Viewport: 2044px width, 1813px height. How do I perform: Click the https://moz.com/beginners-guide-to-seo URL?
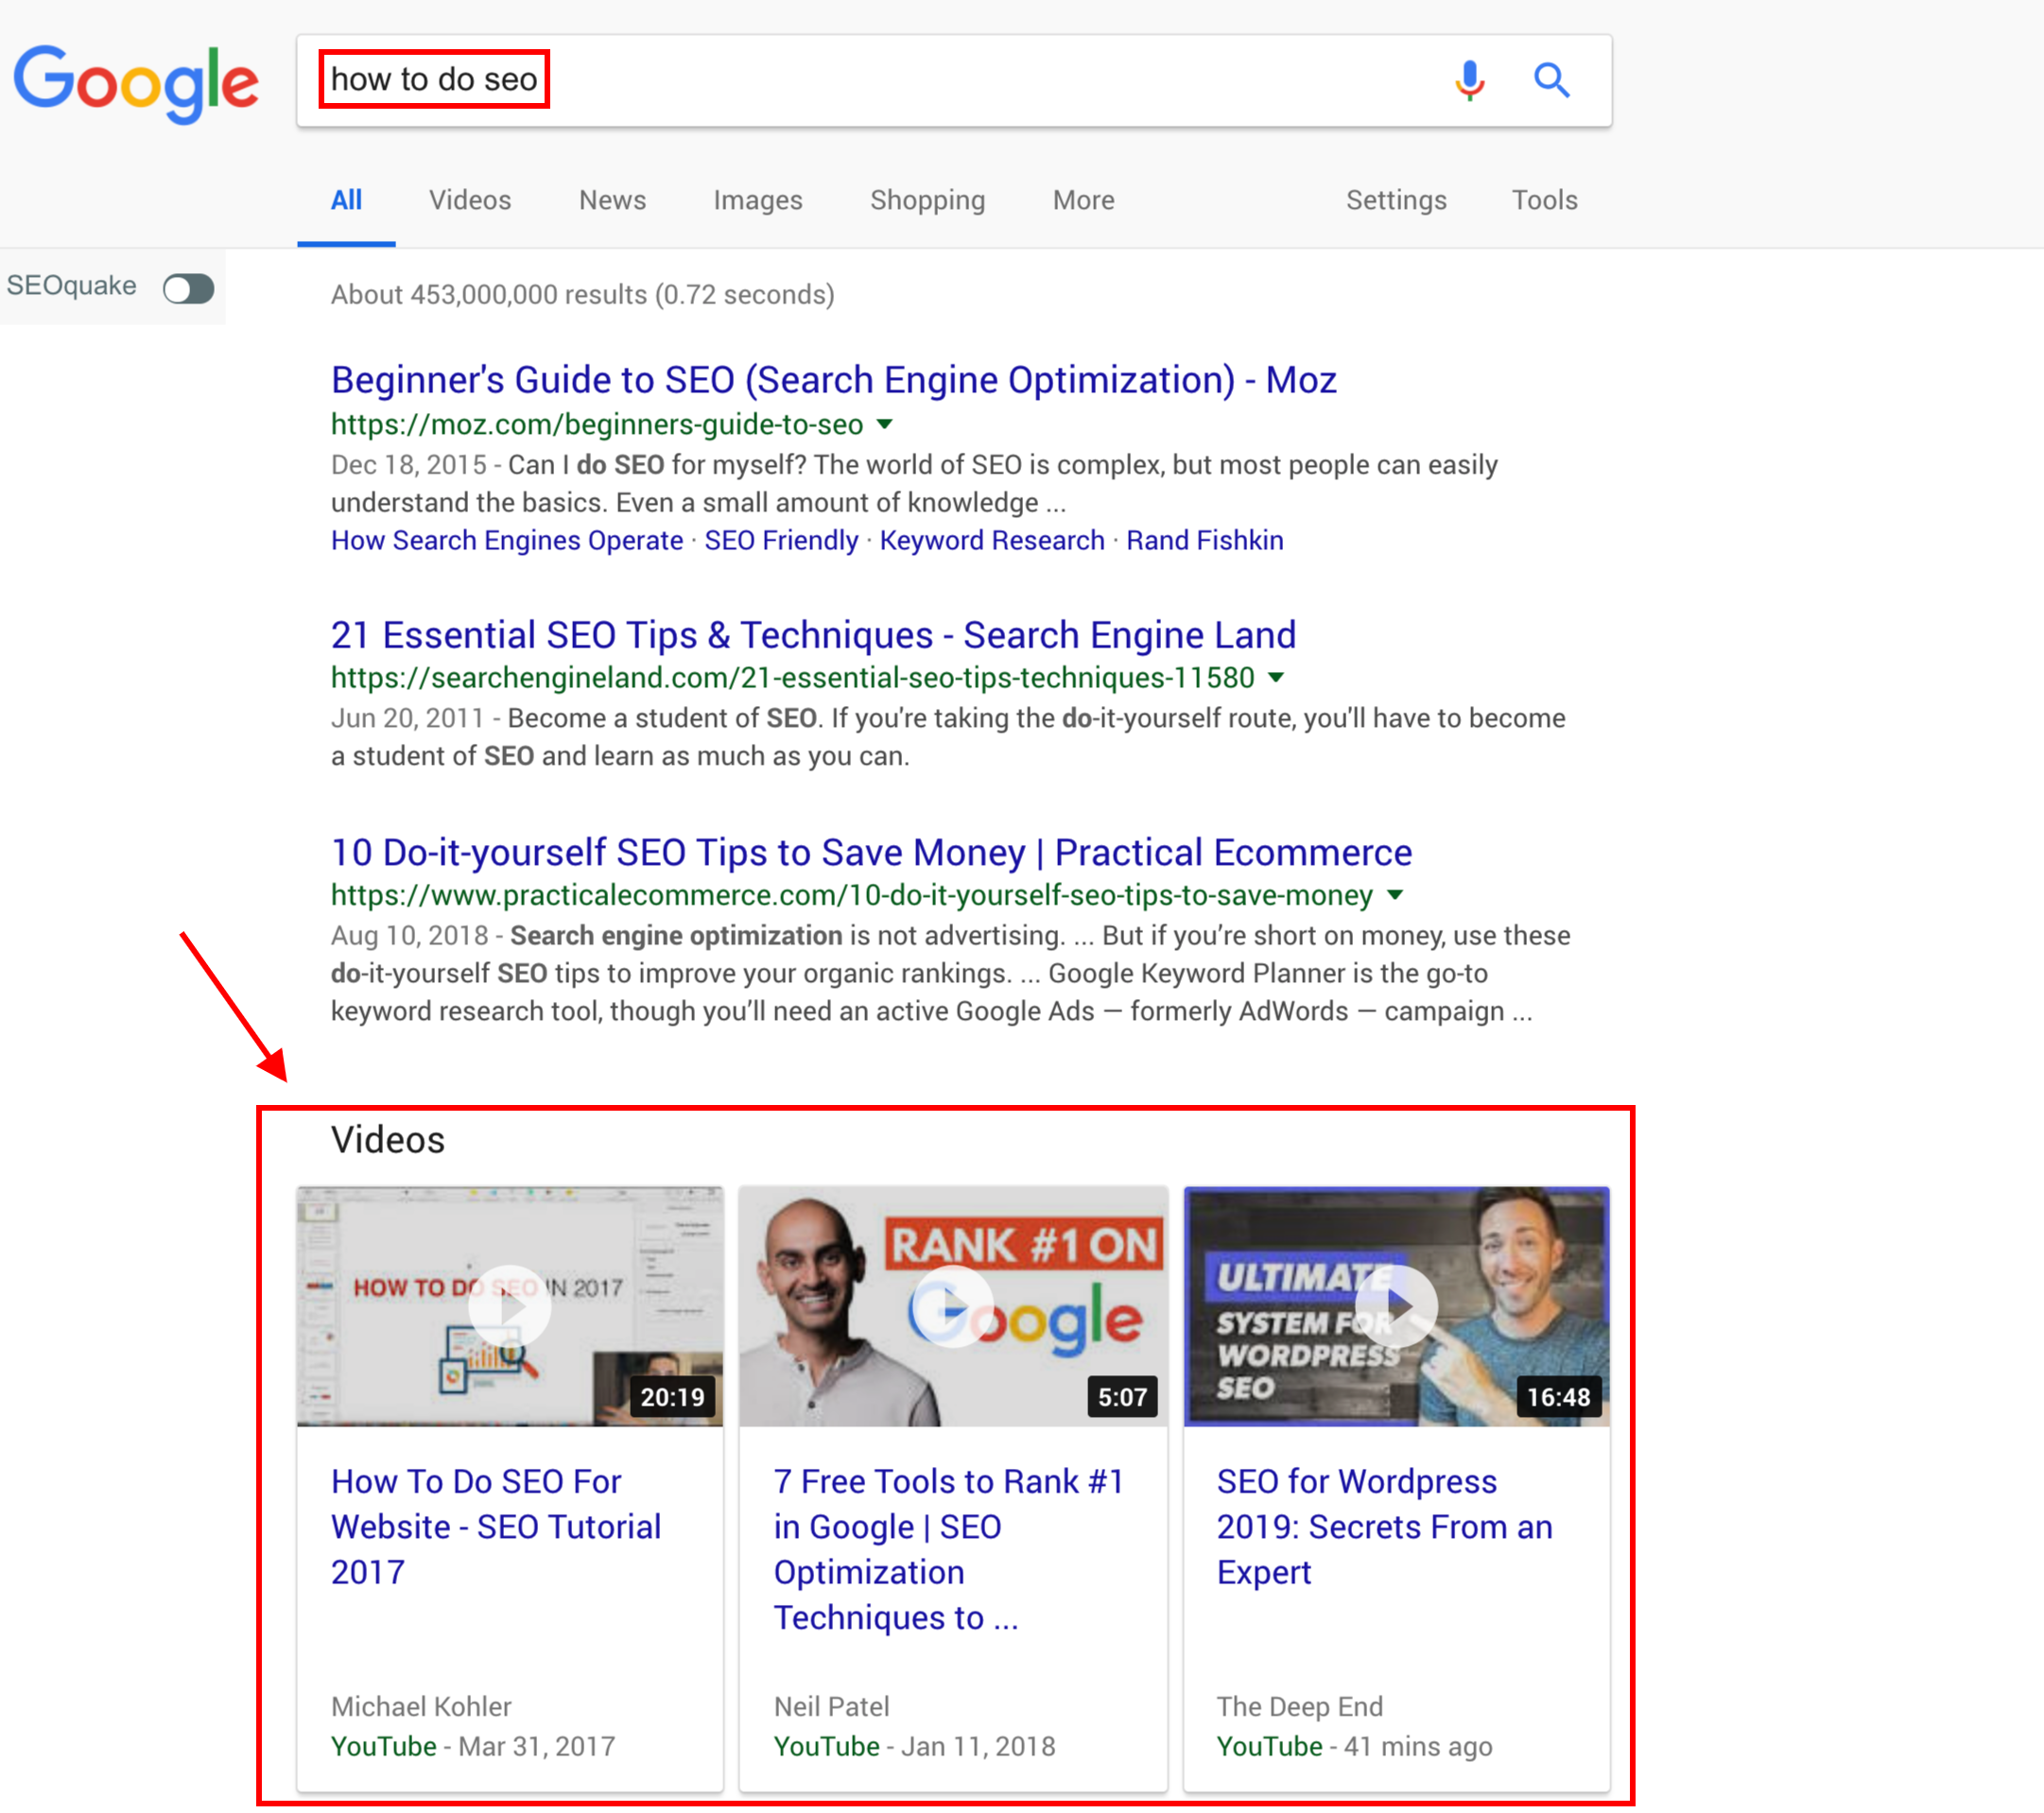coord(597,424)
